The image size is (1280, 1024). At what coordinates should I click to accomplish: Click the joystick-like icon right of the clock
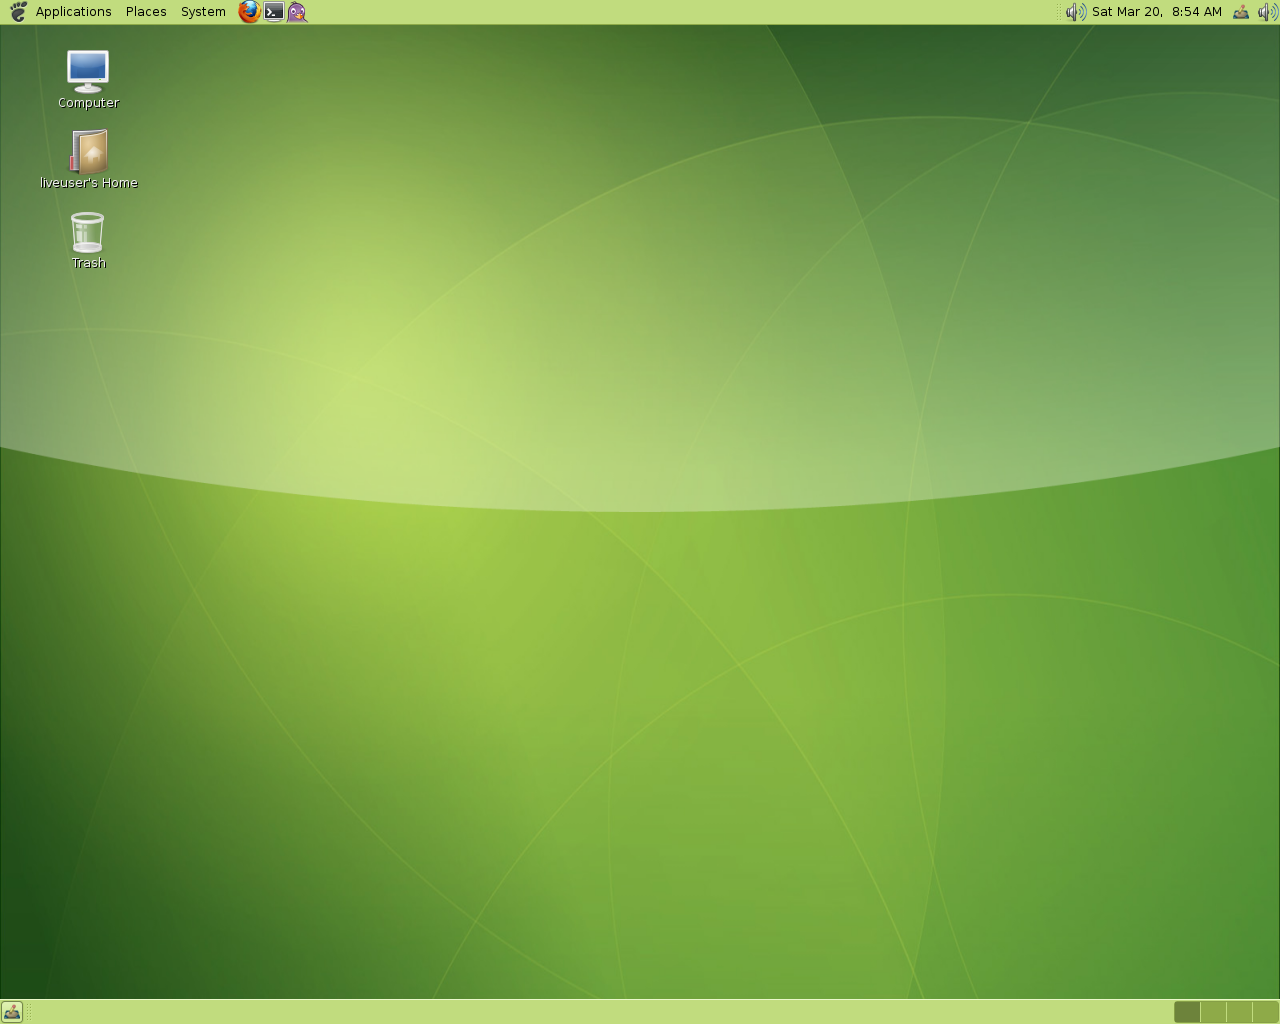click(1241, 12)
